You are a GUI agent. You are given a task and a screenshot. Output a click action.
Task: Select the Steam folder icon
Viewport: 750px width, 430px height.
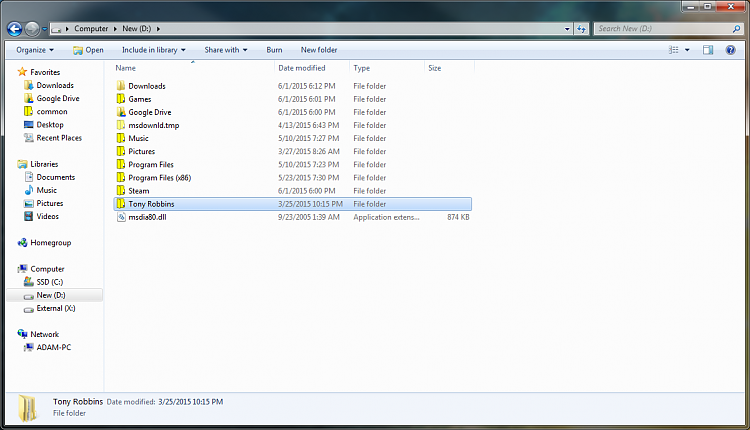[x=121, y=190]
